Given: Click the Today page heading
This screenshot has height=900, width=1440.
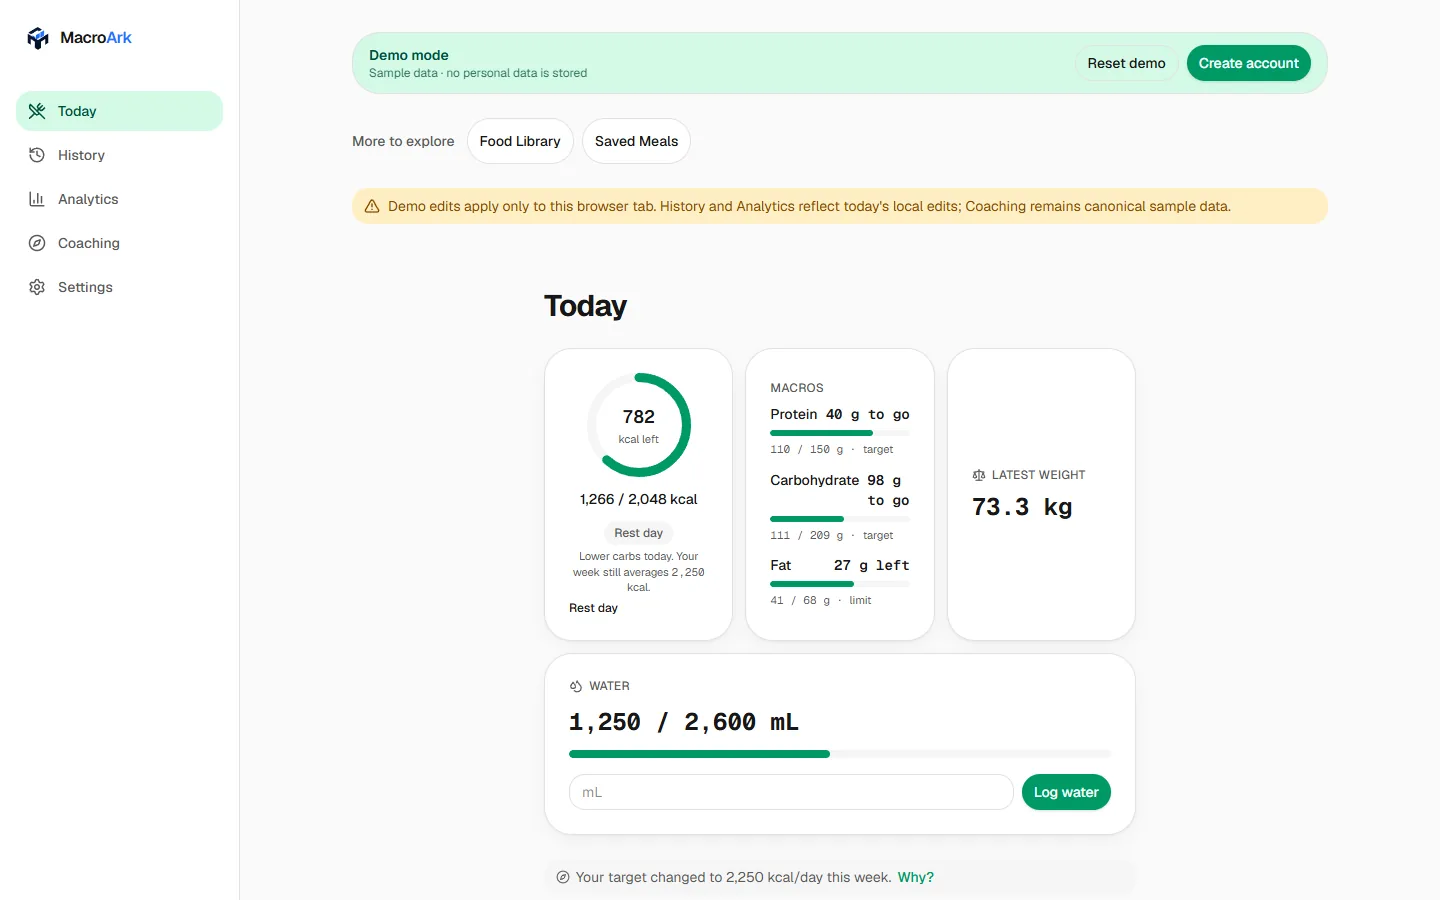Looking at the screenshot, I should tap(586, 306).
